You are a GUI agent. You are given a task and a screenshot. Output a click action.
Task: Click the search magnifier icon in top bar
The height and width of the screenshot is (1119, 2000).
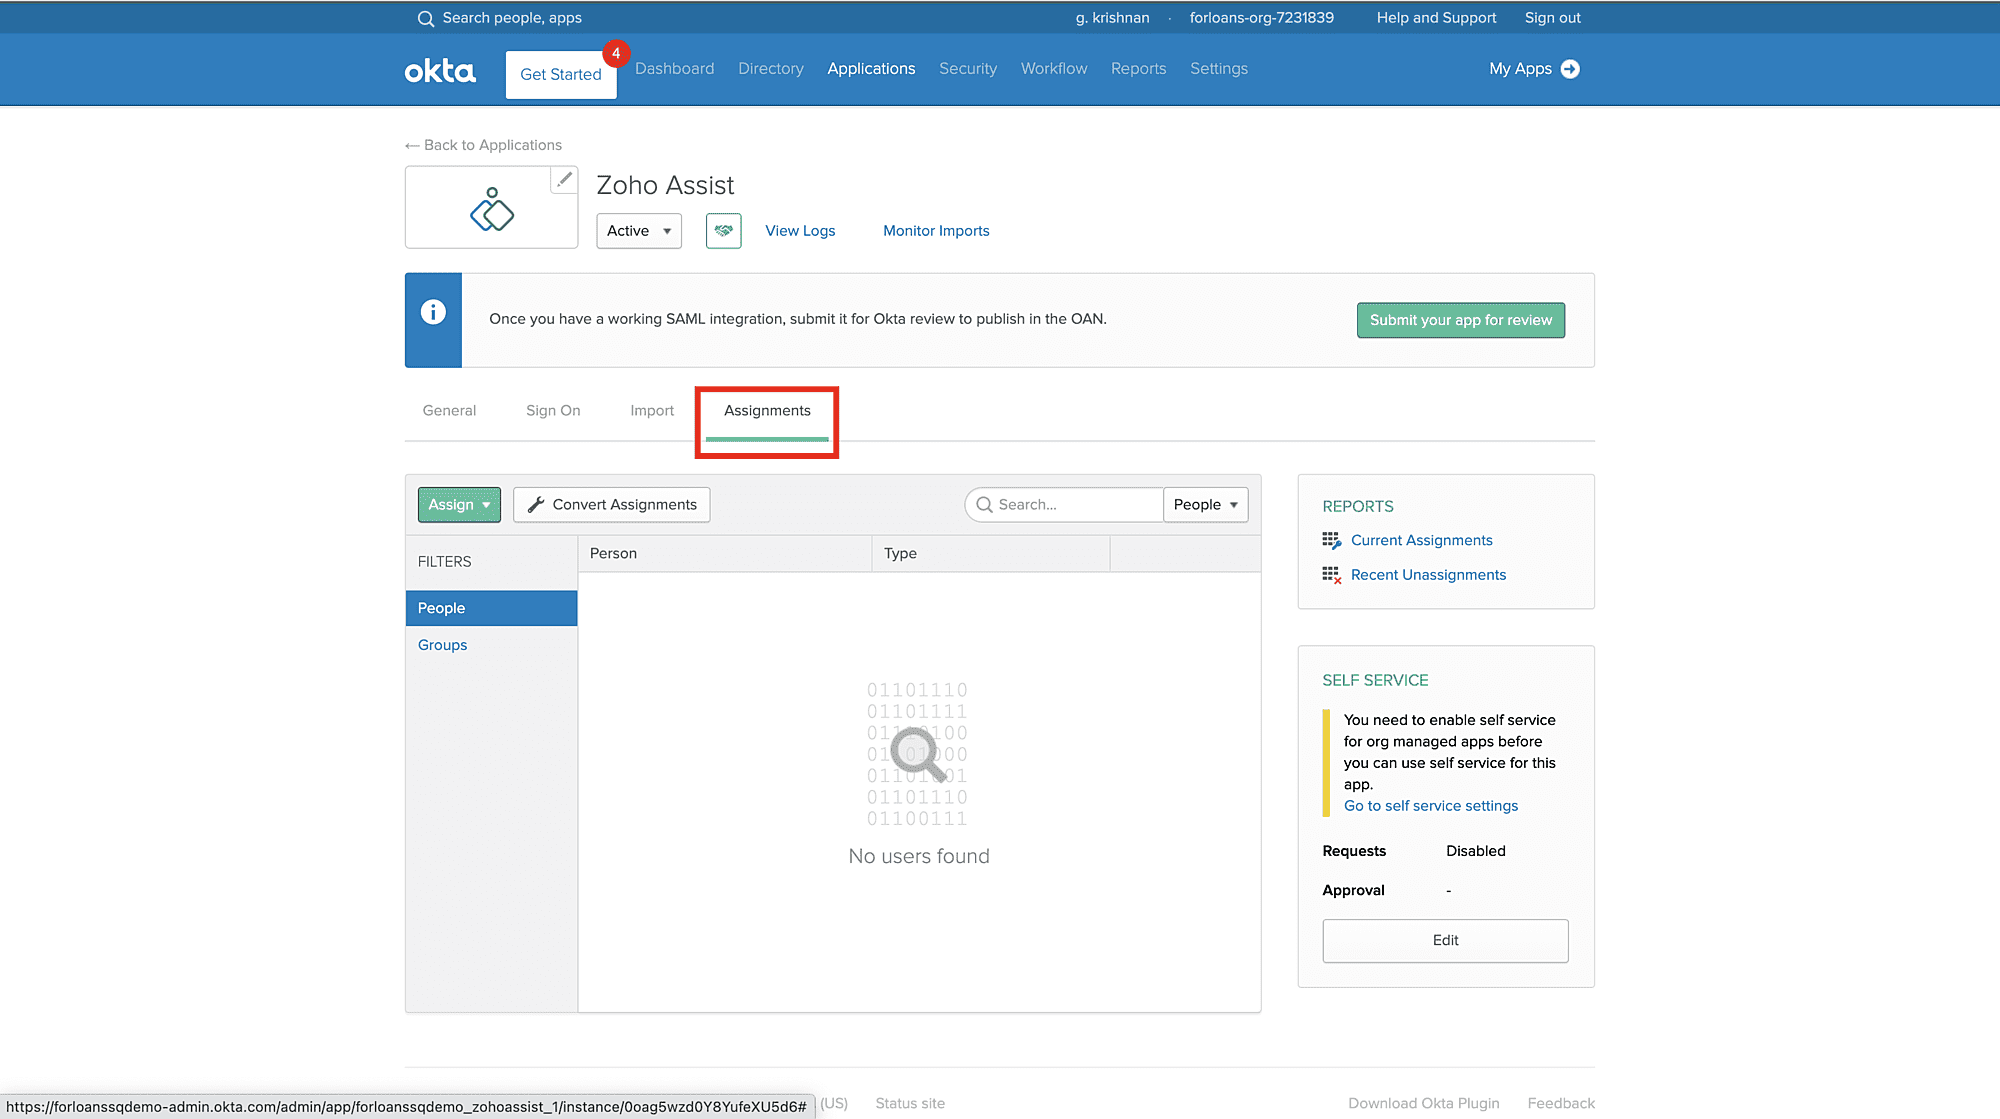point(426,19)
